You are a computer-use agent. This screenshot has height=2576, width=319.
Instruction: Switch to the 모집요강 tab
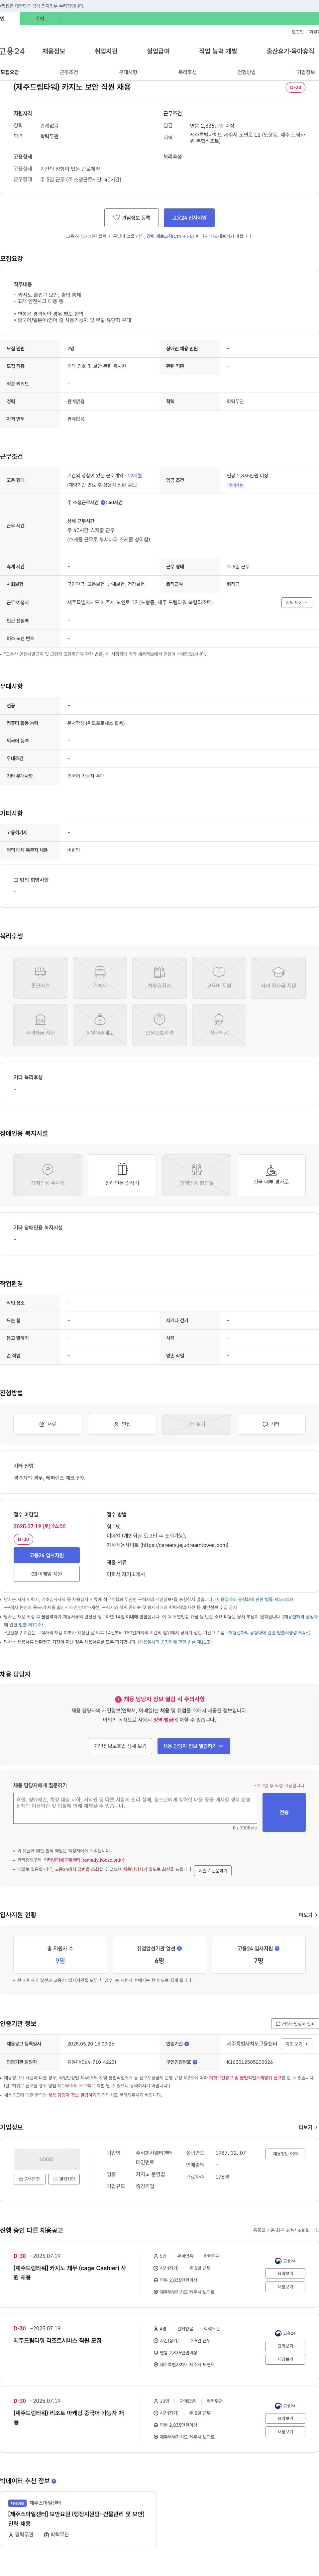click(x=10, y=72)
